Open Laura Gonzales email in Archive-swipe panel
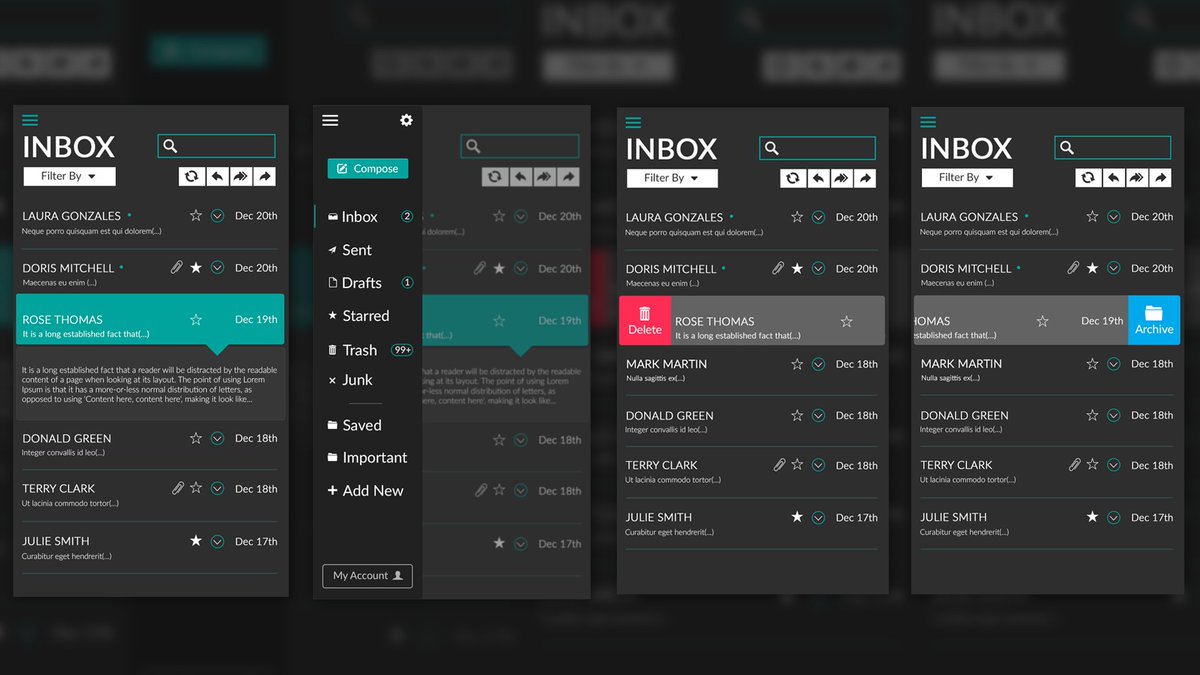Screen dimensions: 1200x675 click(1046, 223)
